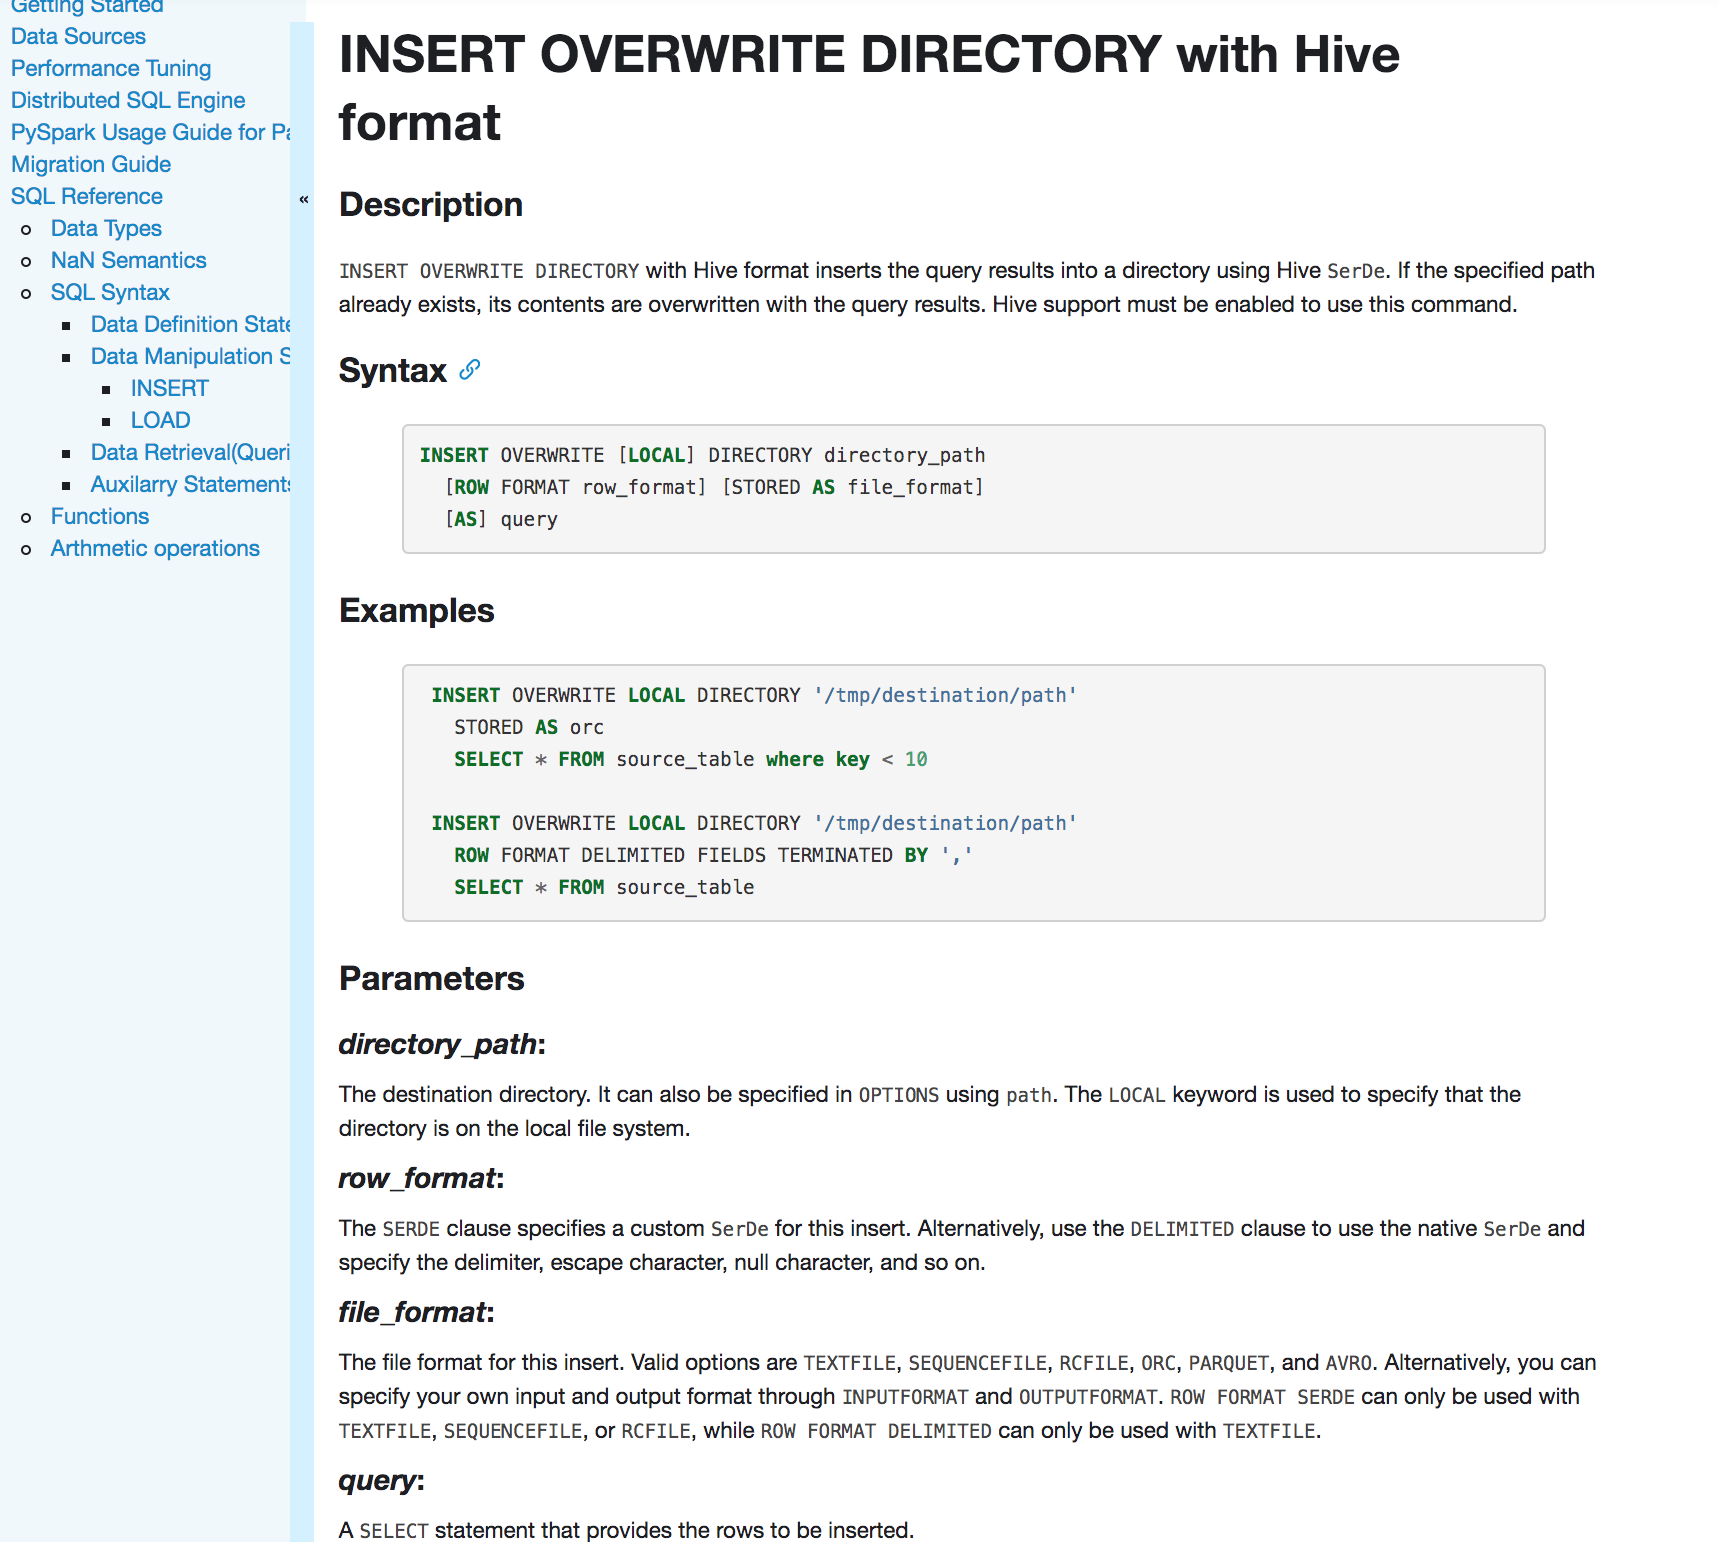Screen dimensions: 1719x1542
Task: Select Data Types in sidebar
Action: 106,229
